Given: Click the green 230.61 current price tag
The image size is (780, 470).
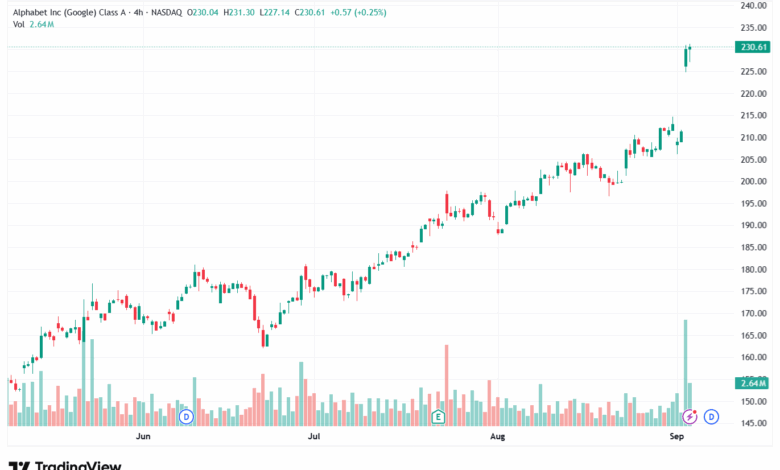Looking at the screenshot, I should tap(752, 47).
